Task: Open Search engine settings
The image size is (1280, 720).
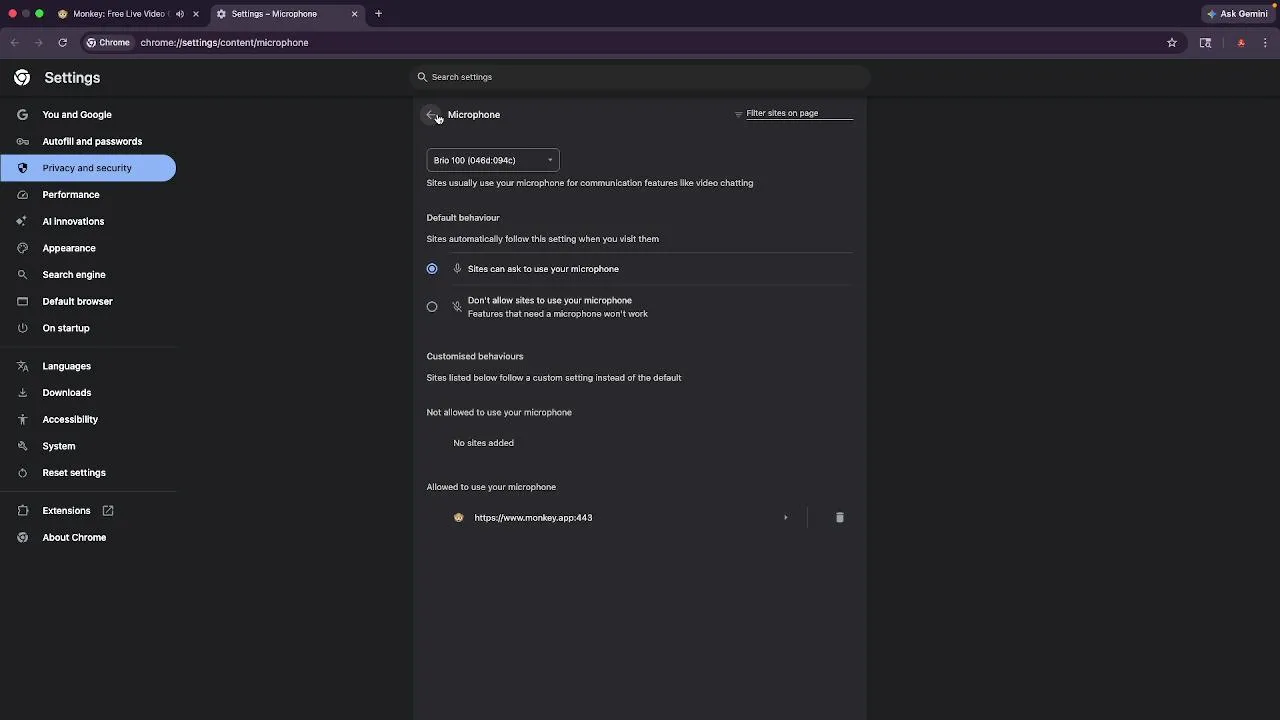Action: (74, 275)
